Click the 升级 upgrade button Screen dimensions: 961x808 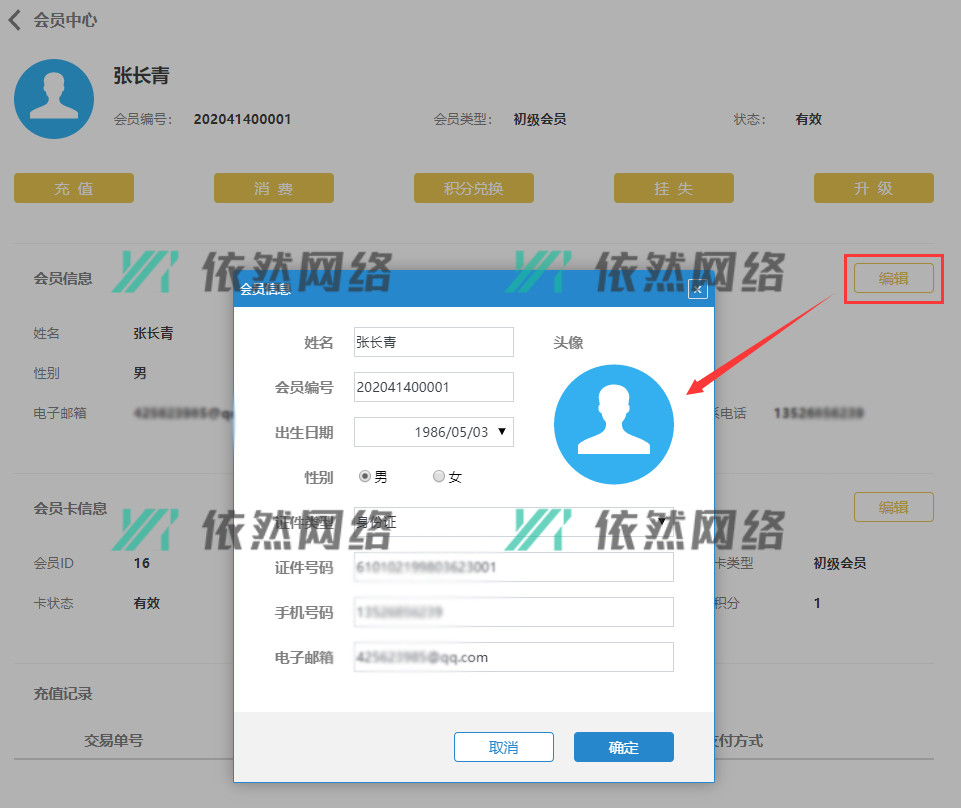tap(873, 188)
